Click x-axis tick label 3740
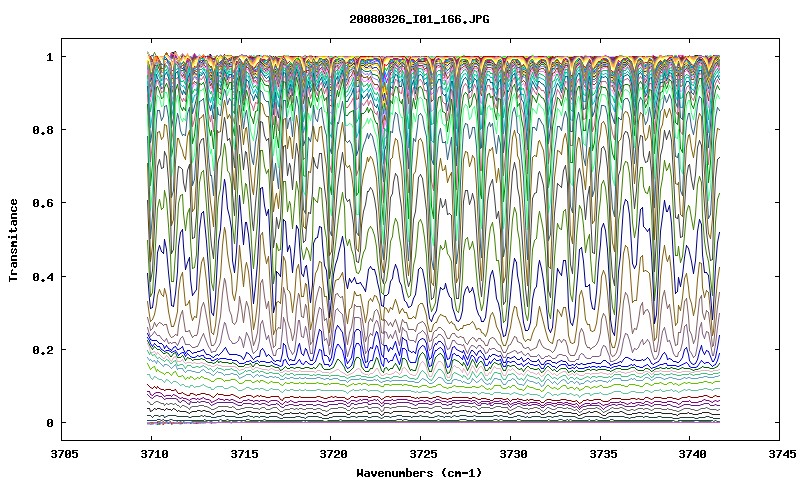The height and width of the screenshot is (480, 800). pos(693,454)
